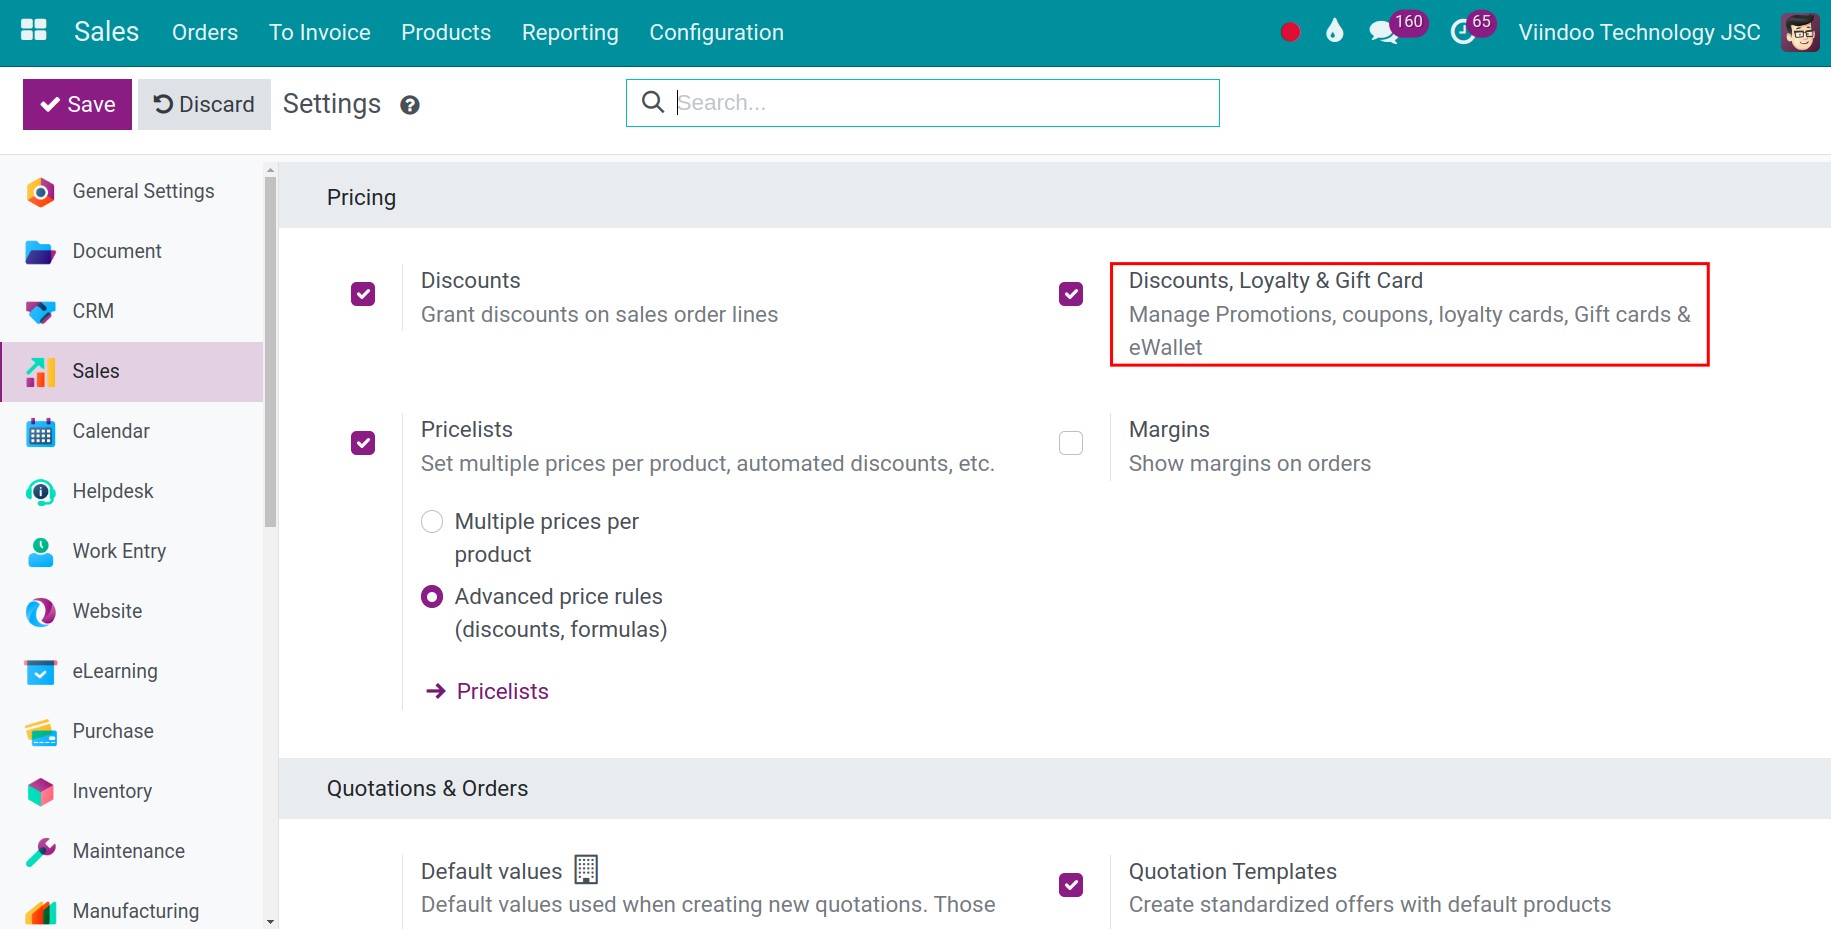Image resolution: width=1831 pixels, height=929 pixels.
Task: Click the Manufacturing icon in sidebar
Action: 40,912
